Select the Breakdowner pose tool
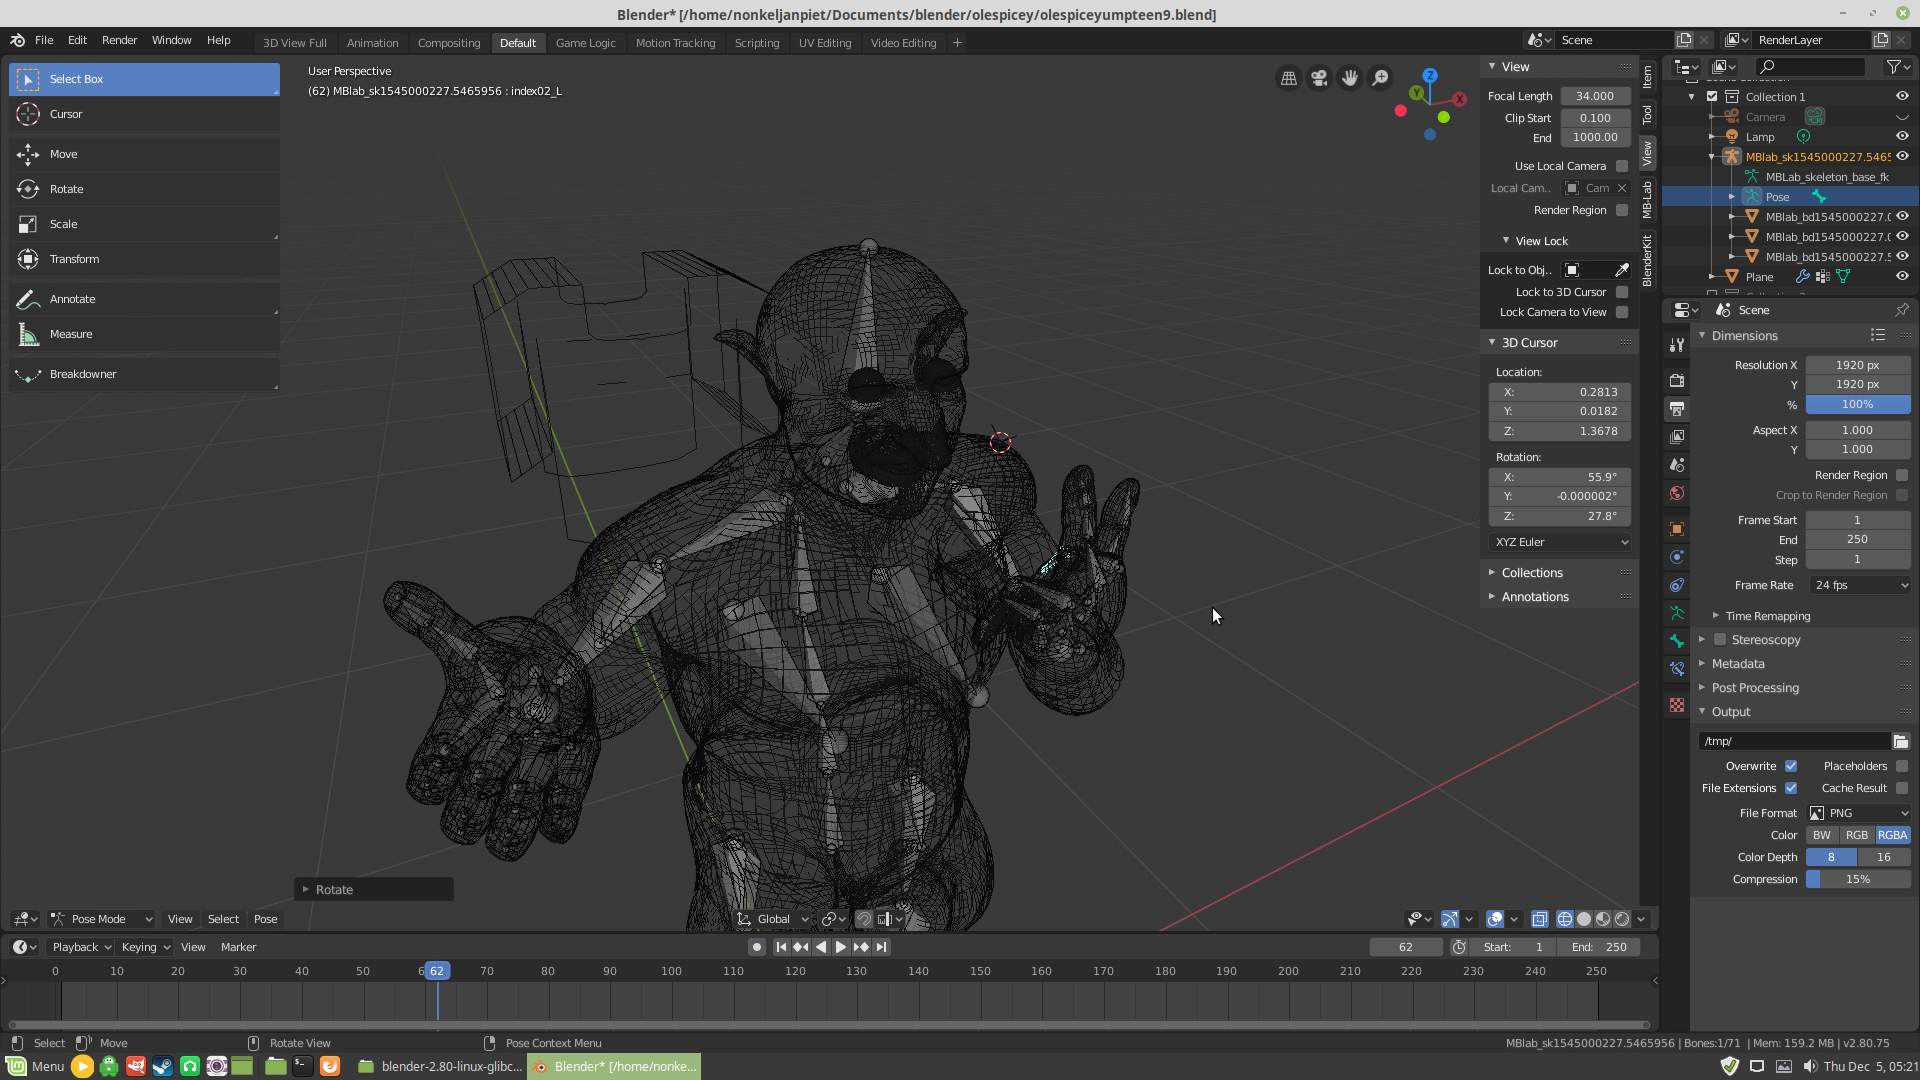The image size is (1920, 1080). (x=144, y=374)
